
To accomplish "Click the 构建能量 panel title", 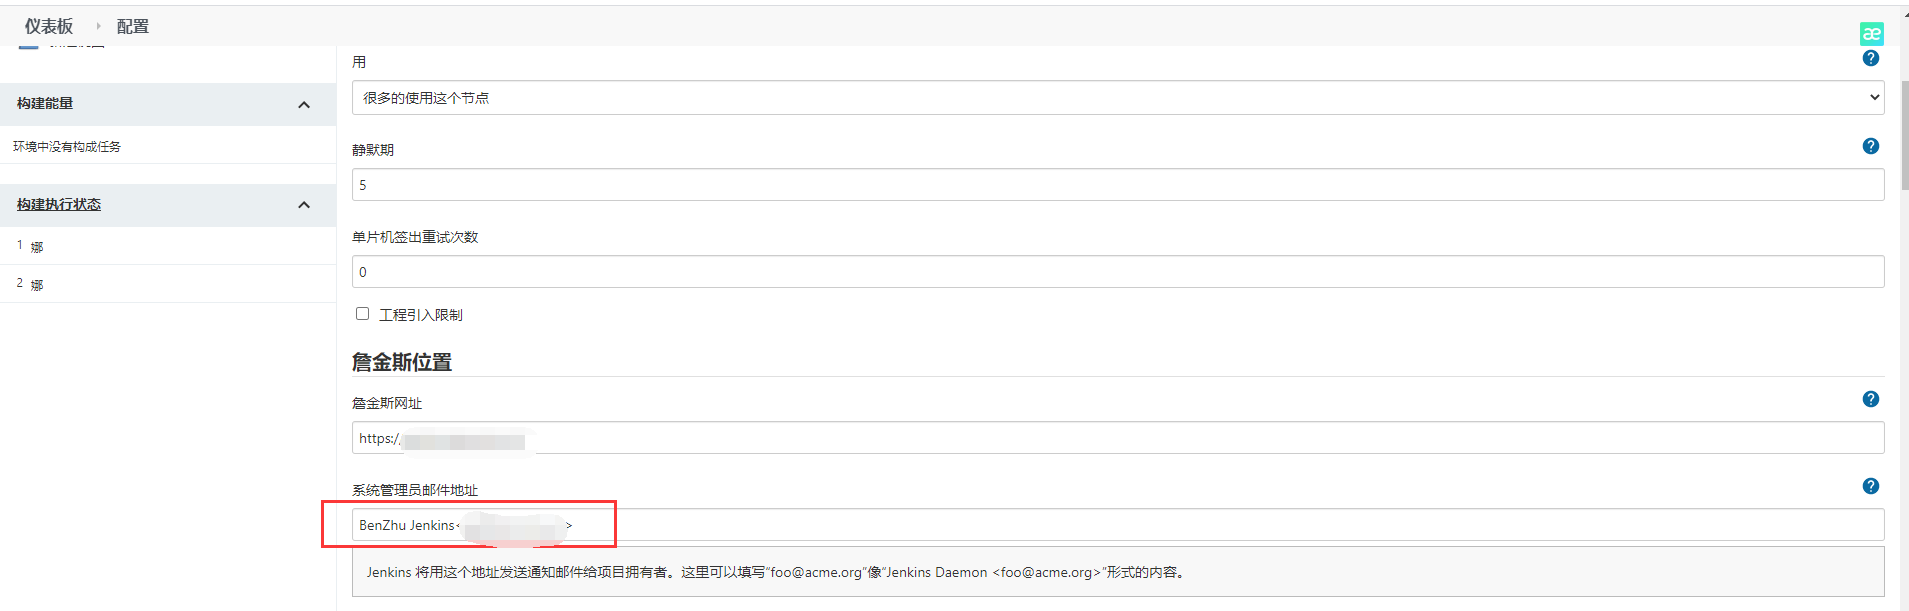I will 45,103.
